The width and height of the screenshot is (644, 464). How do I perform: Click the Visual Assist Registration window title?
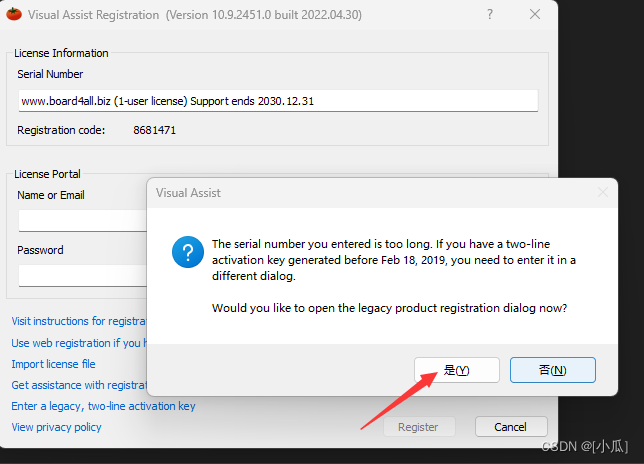point(195,15)
